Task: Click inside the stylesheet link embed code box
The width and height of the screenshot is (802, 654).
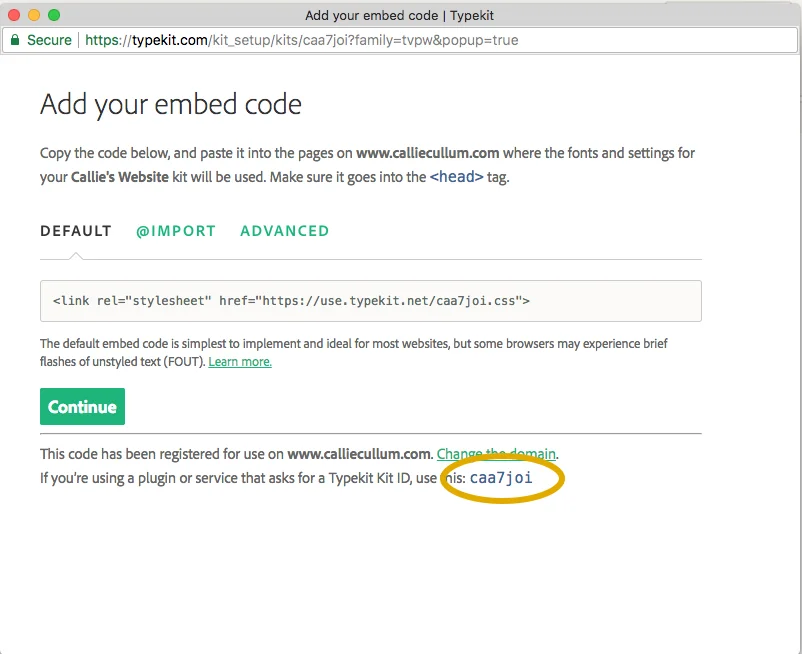Action: [371, 301]
